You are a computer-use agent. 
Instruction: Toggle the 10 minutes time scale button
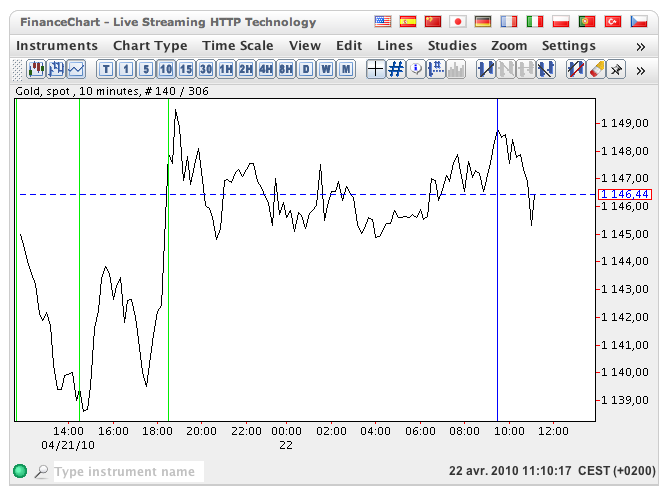(166, 69)
